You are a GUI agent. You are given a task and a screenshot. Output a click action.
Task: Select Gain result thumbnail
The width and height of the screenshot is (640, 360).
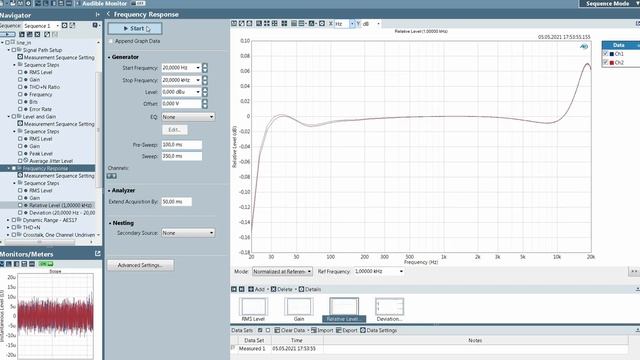coord(299,310)
